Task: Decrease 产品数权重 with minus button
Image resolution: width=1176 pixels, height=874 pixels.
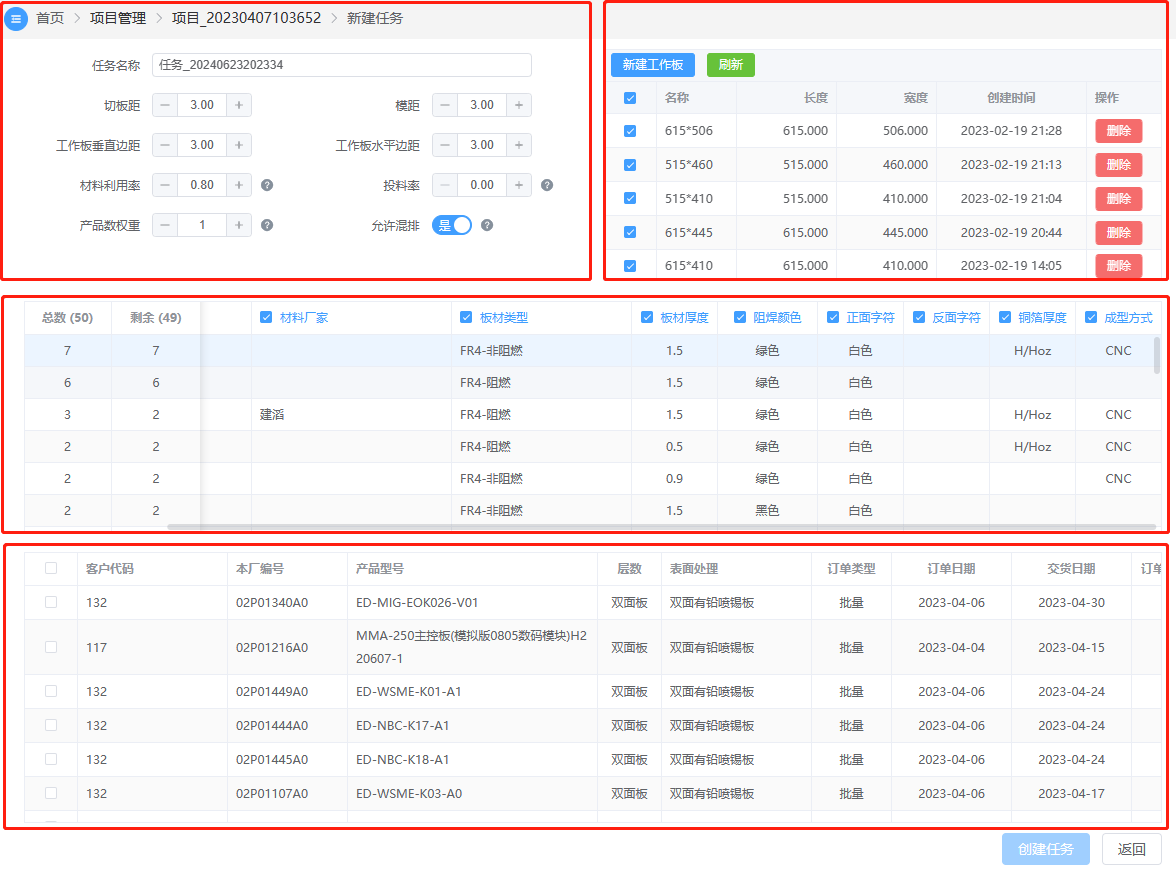Action: (x=165, y=225)
